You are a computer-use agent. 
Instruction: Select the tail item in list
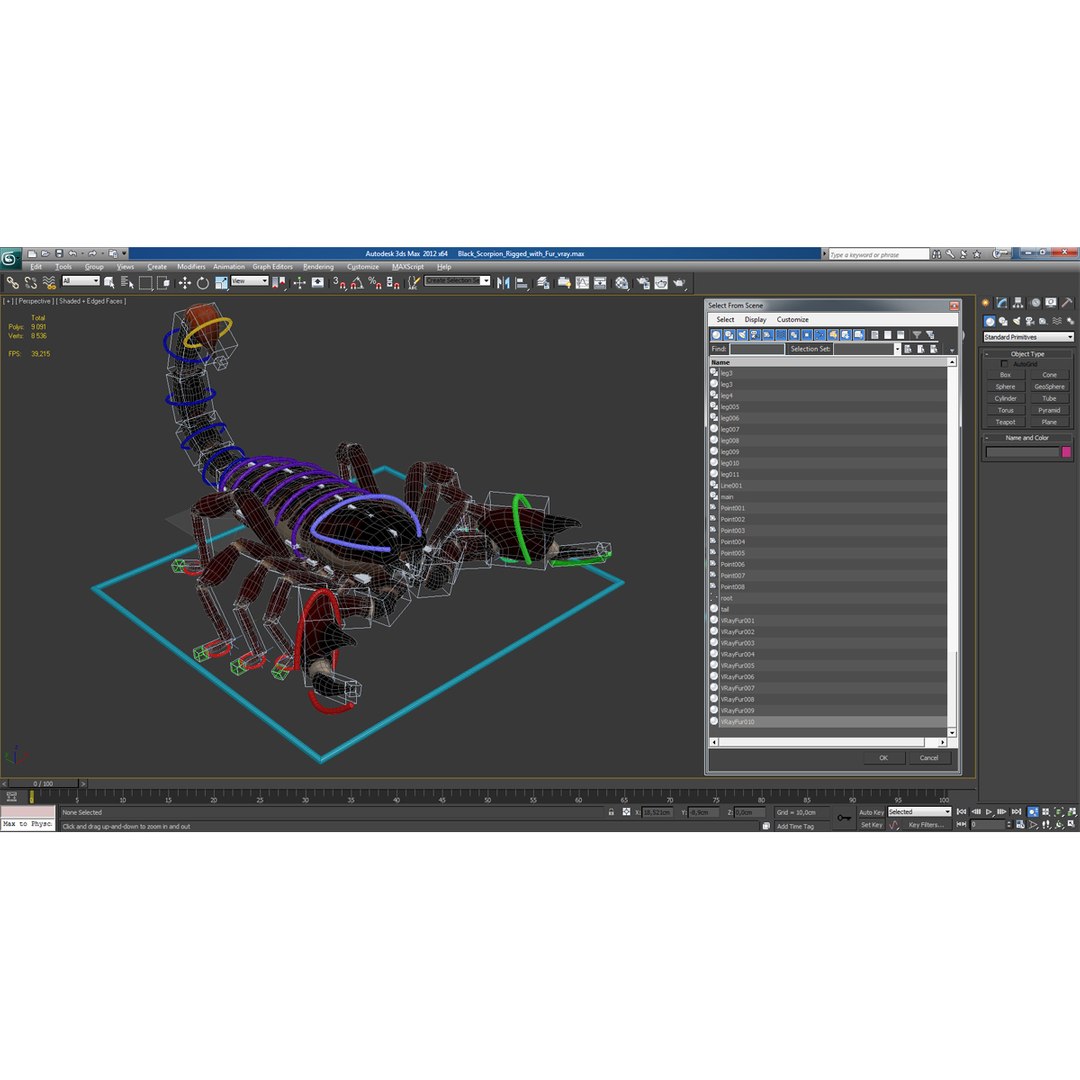coord(829,610)
